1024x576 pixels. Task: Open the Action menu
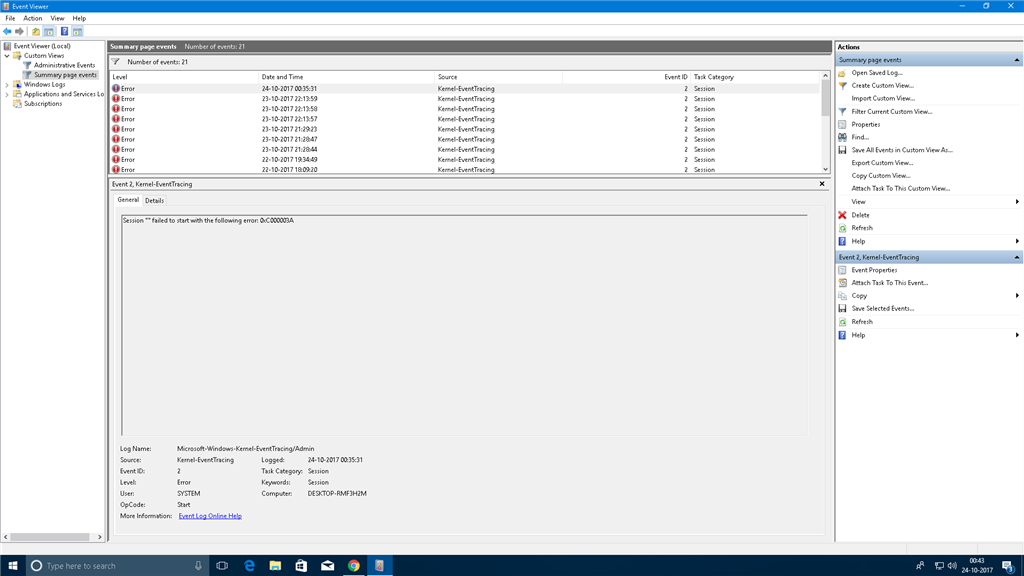click(x=33, y=18)
